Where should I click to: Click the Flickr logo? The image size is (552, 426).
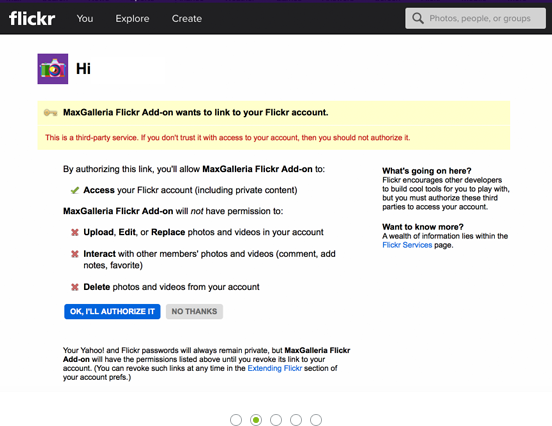point(32,18)
